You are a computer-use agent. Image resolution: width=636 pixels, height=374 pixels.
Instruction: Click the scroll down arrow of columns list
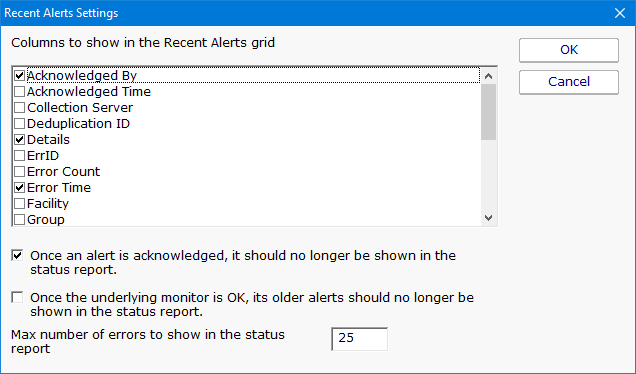[488, 218]
